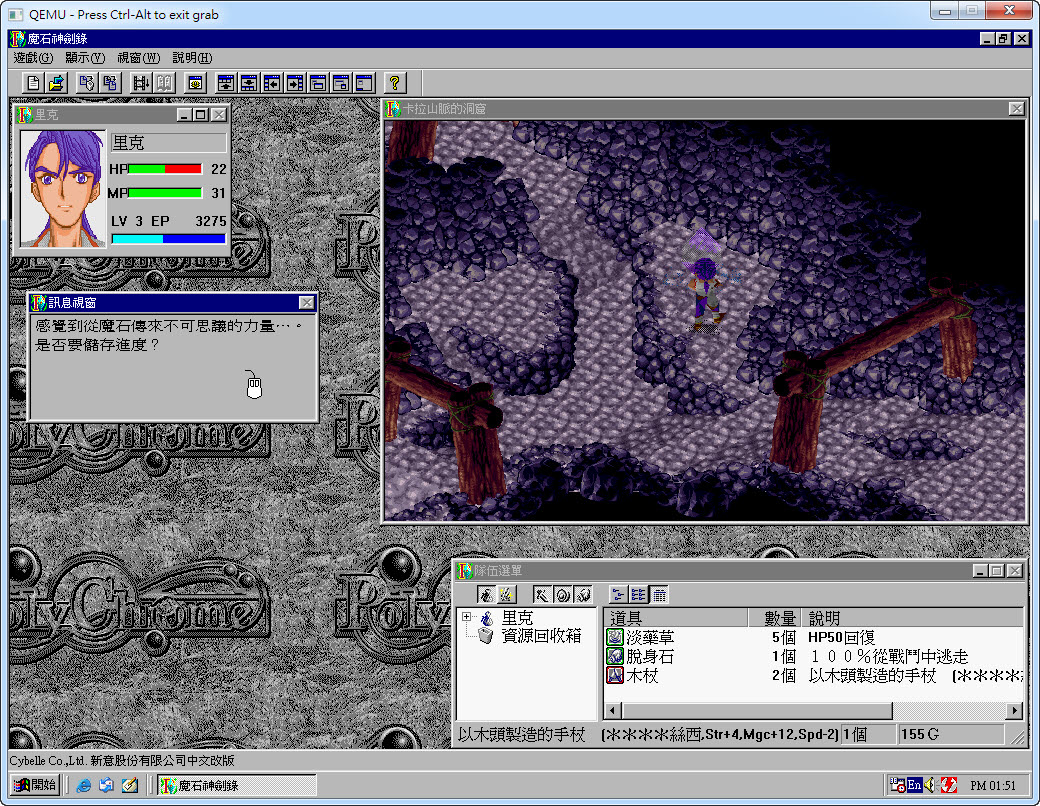The height and width of the screenshot is (806, 1040).
Task: Select the 木杖 wooden staff item row
Action: (x=642, y=676)
